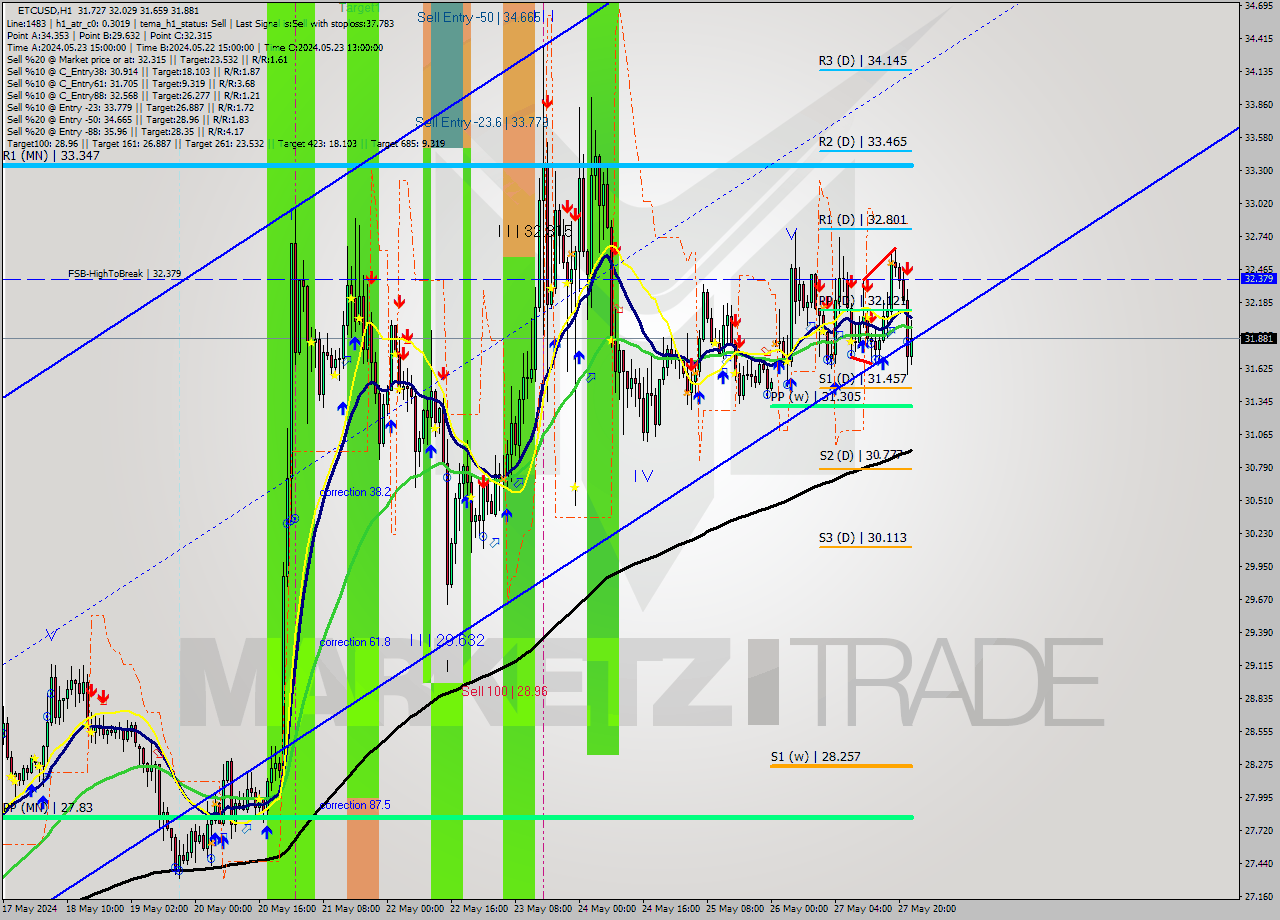Select the 'R3 (D) | 34.145' pivot label
Viewport: 1280px width, 920px height.
coord(863,61)
